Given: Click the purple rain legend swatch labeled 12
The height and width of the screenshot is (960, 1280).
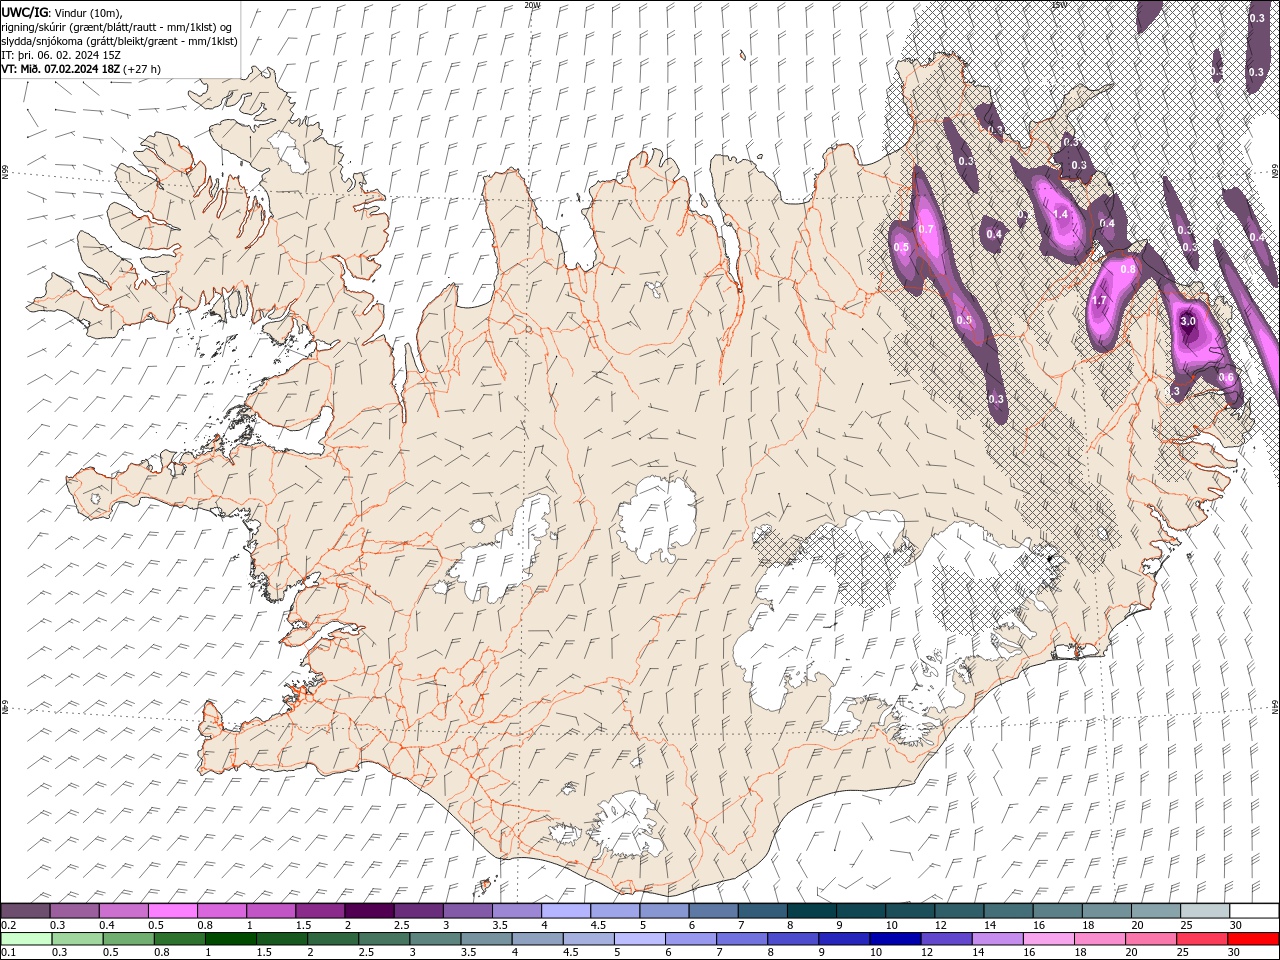Looking at the screenshot, I should (946, 939).
